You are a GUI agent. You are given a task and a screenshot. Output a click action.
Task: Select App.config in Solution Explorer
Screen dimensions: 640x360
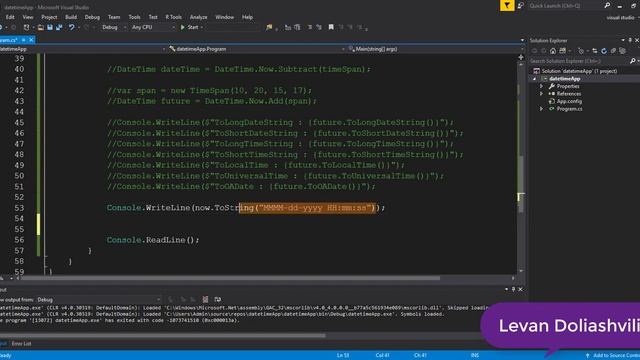(569, 101)
